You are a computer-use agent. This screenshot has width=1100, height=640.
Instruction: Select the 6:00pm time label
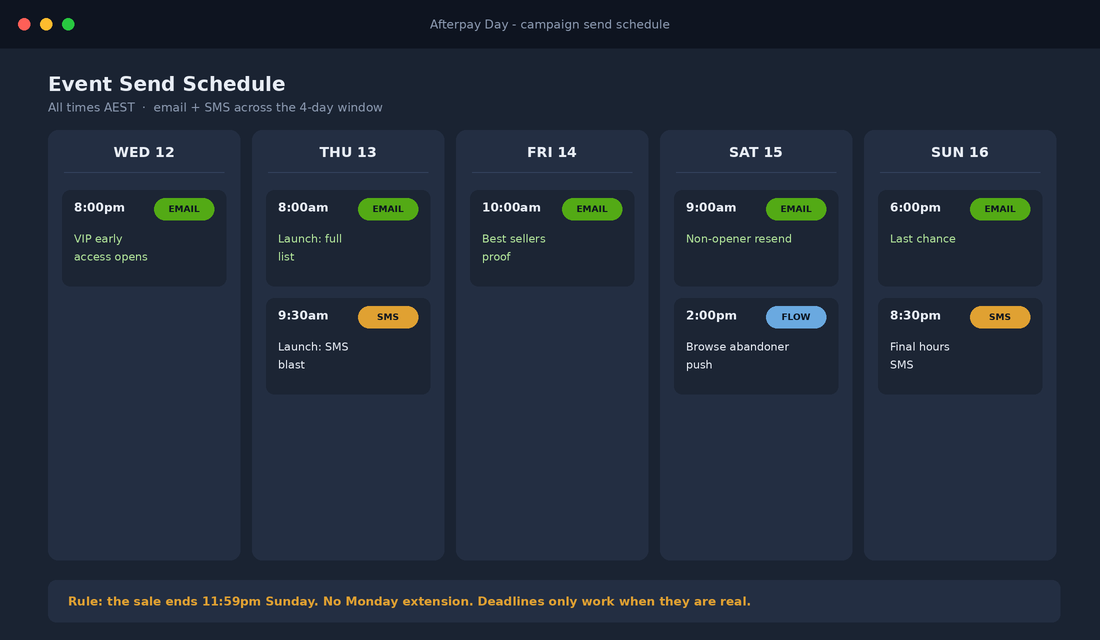click(915, 208)
